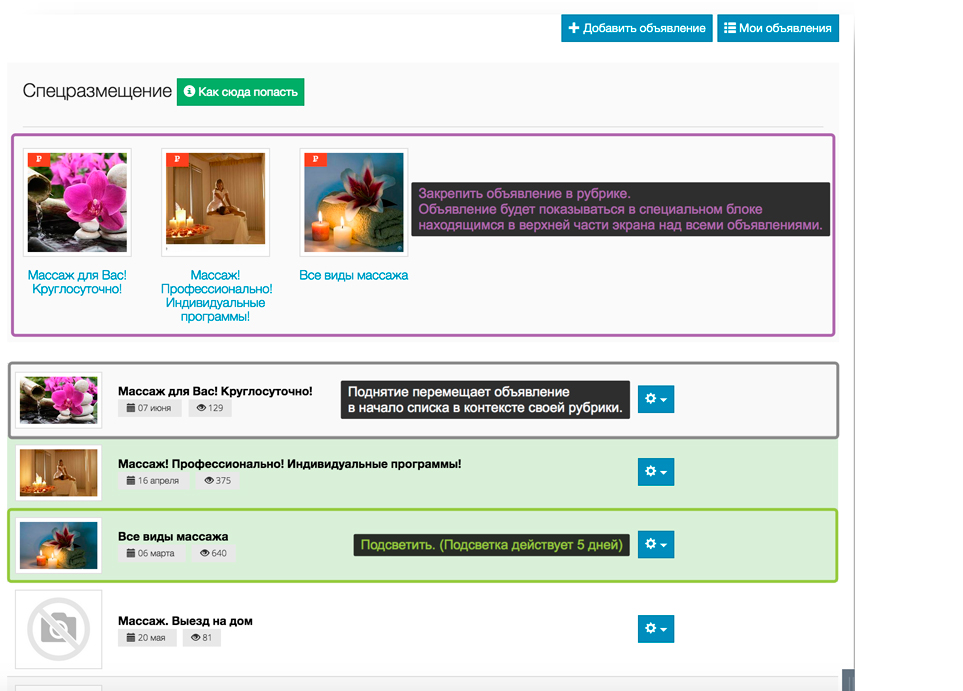Click no-photo placeholder for Массаж. Выезд на дом
The image size is (963, 691).
pyautogui.click(x=58, y=629)
